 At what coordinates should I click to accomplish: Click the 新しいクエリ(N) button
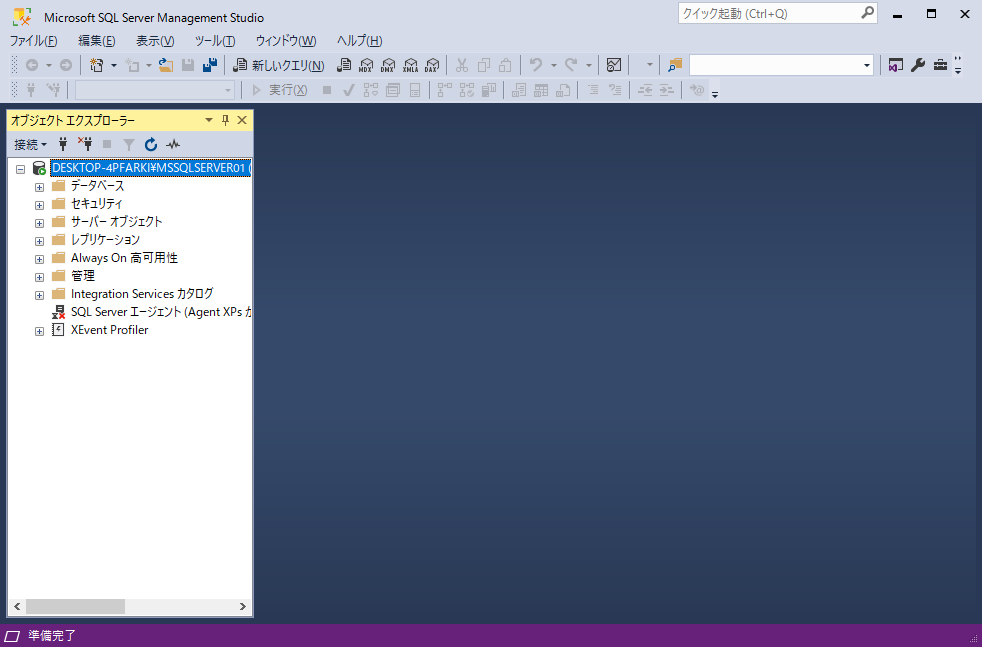coord(279,65)
